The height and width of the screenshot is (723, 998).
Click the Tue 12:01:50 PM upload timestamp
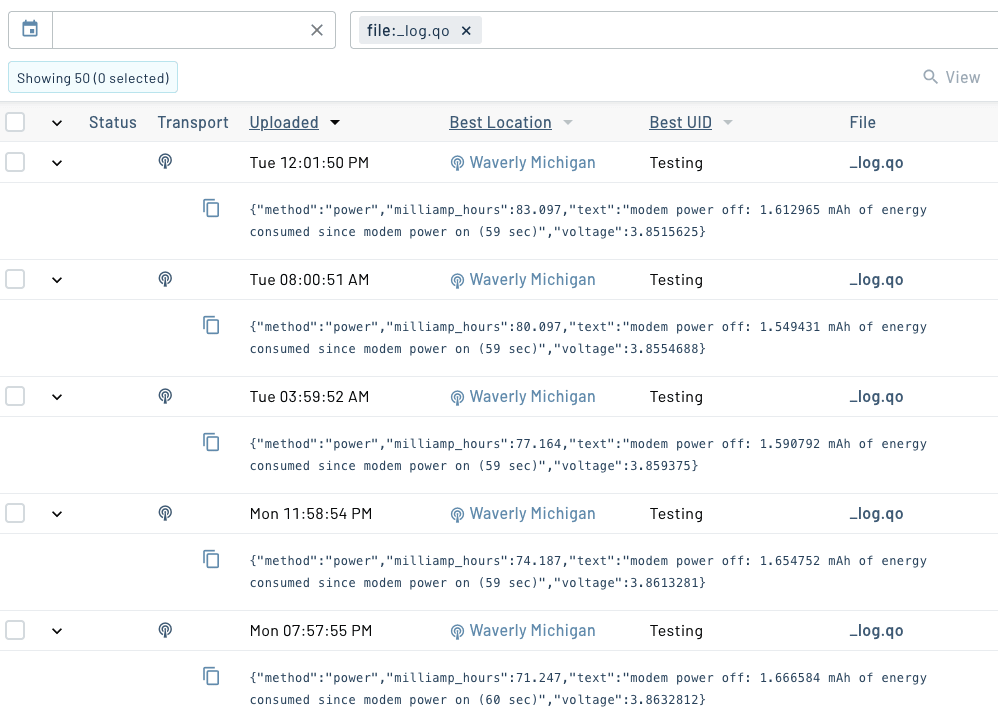coord(309,162)
